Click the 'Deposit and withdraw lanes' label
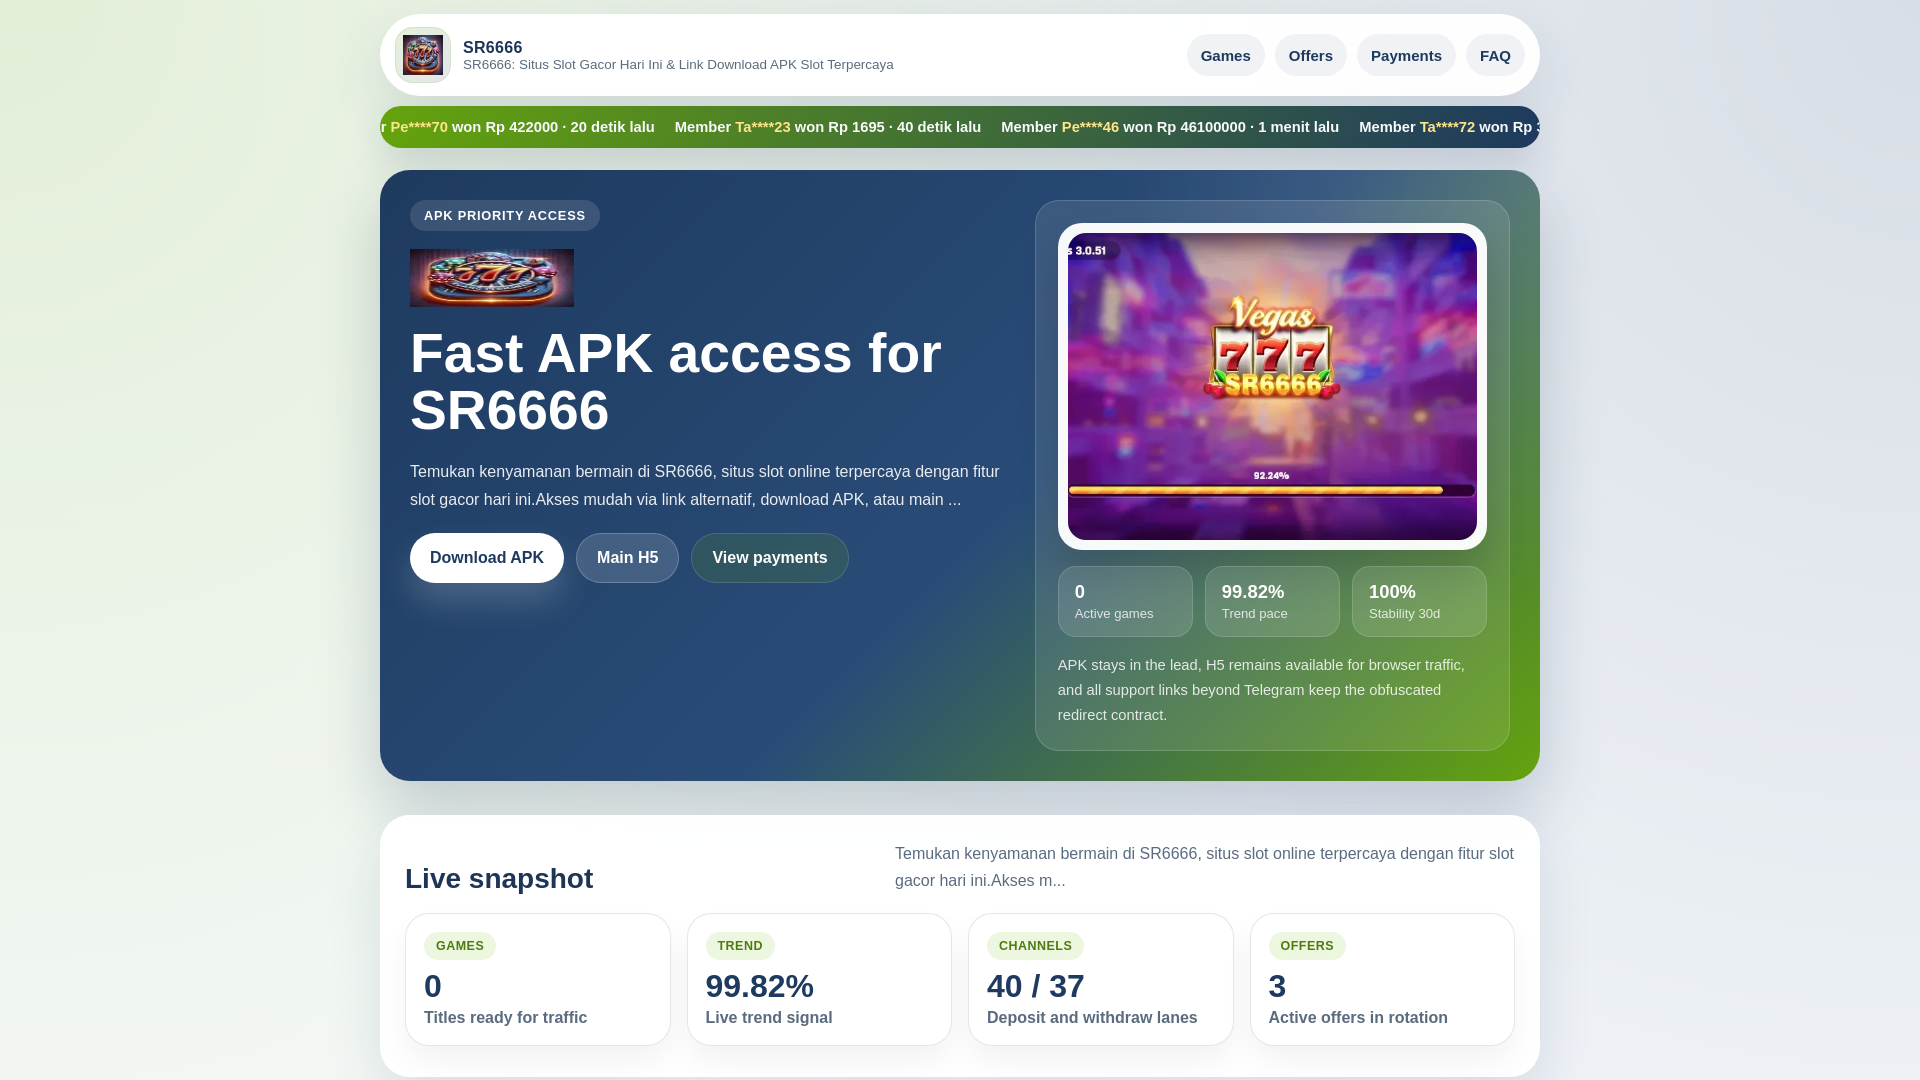1920x1080 pixels. click(1092, 1018)
